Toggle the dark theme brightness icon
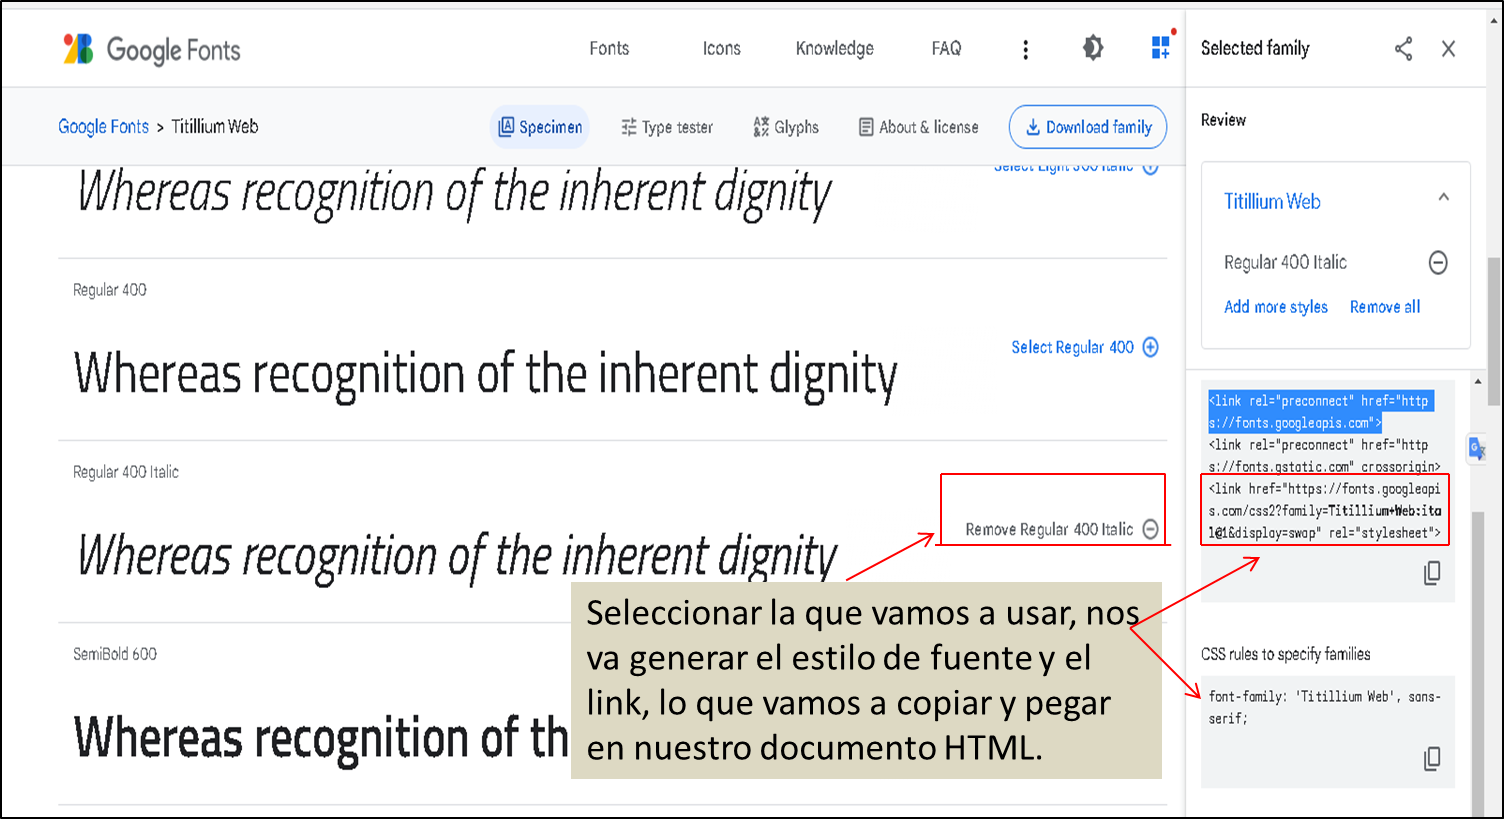The image size is (1504, 819). coord(1093,48)
